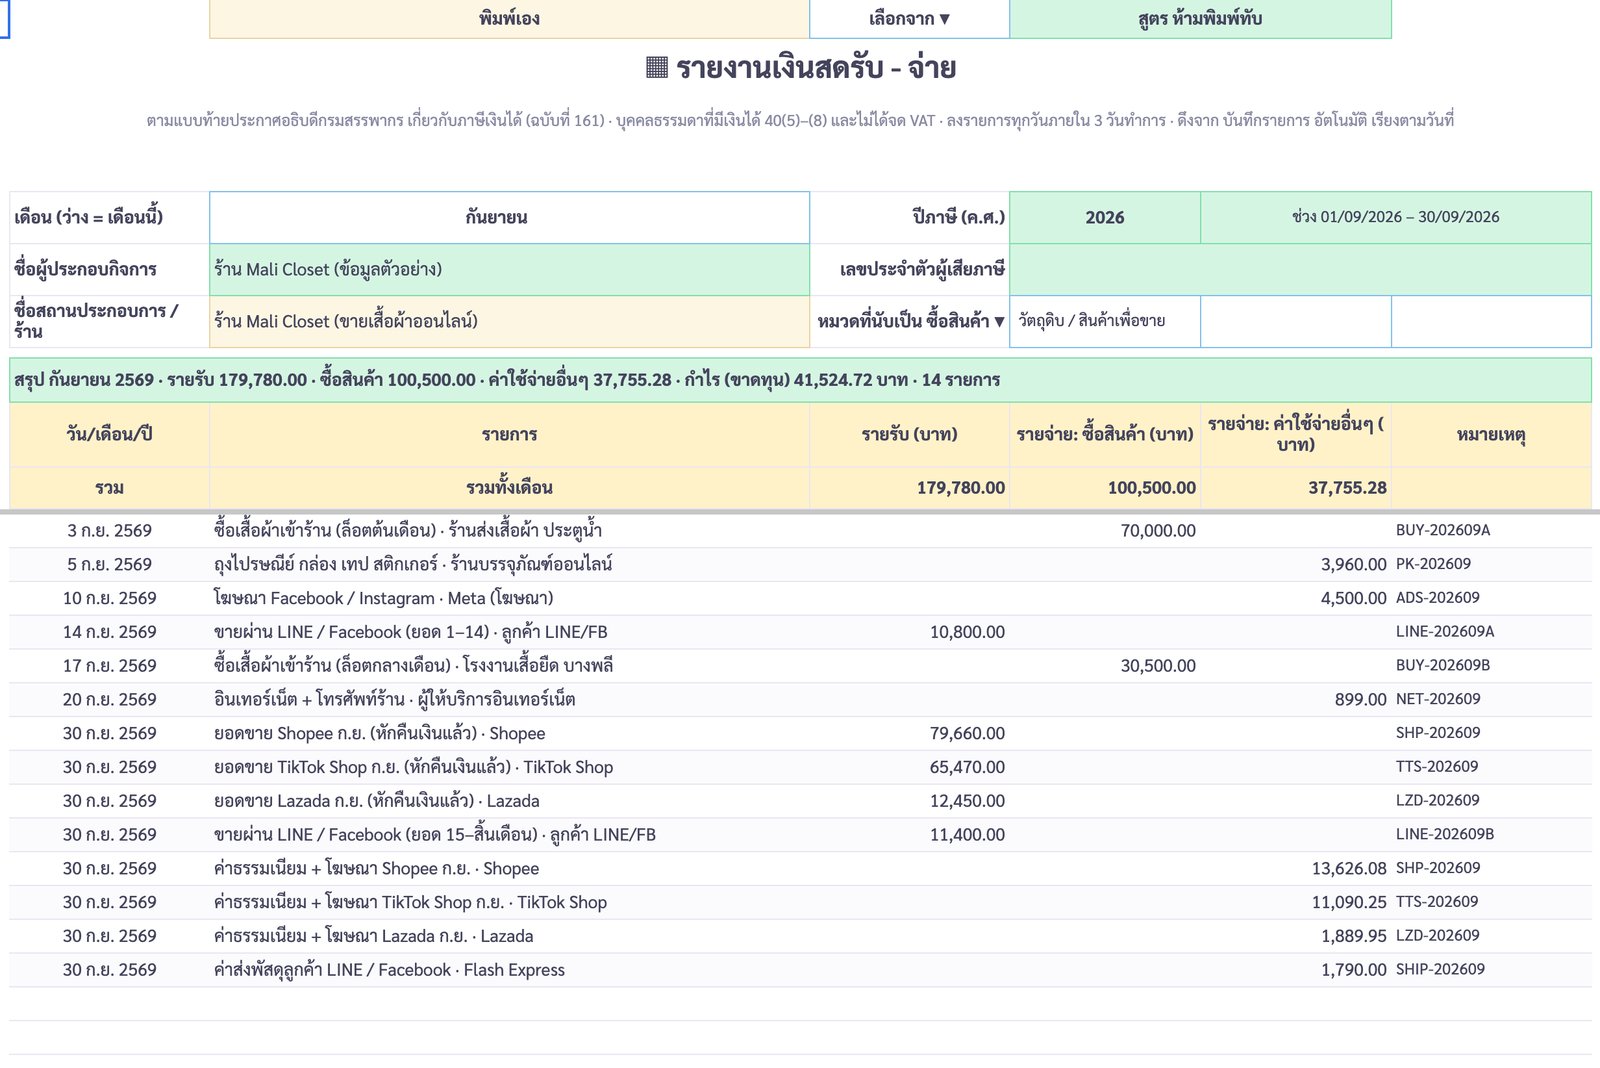Viewport: 1600px width, 1068px height.
Task: Click date cell 5 ก.ย. 2569
Action: (109, 564)
